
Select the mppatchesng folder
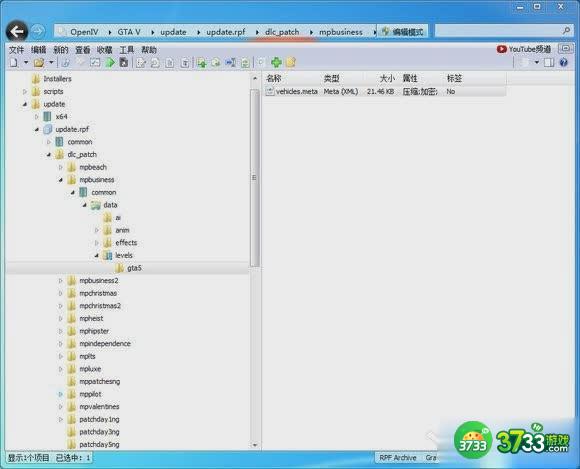(100, 381)
